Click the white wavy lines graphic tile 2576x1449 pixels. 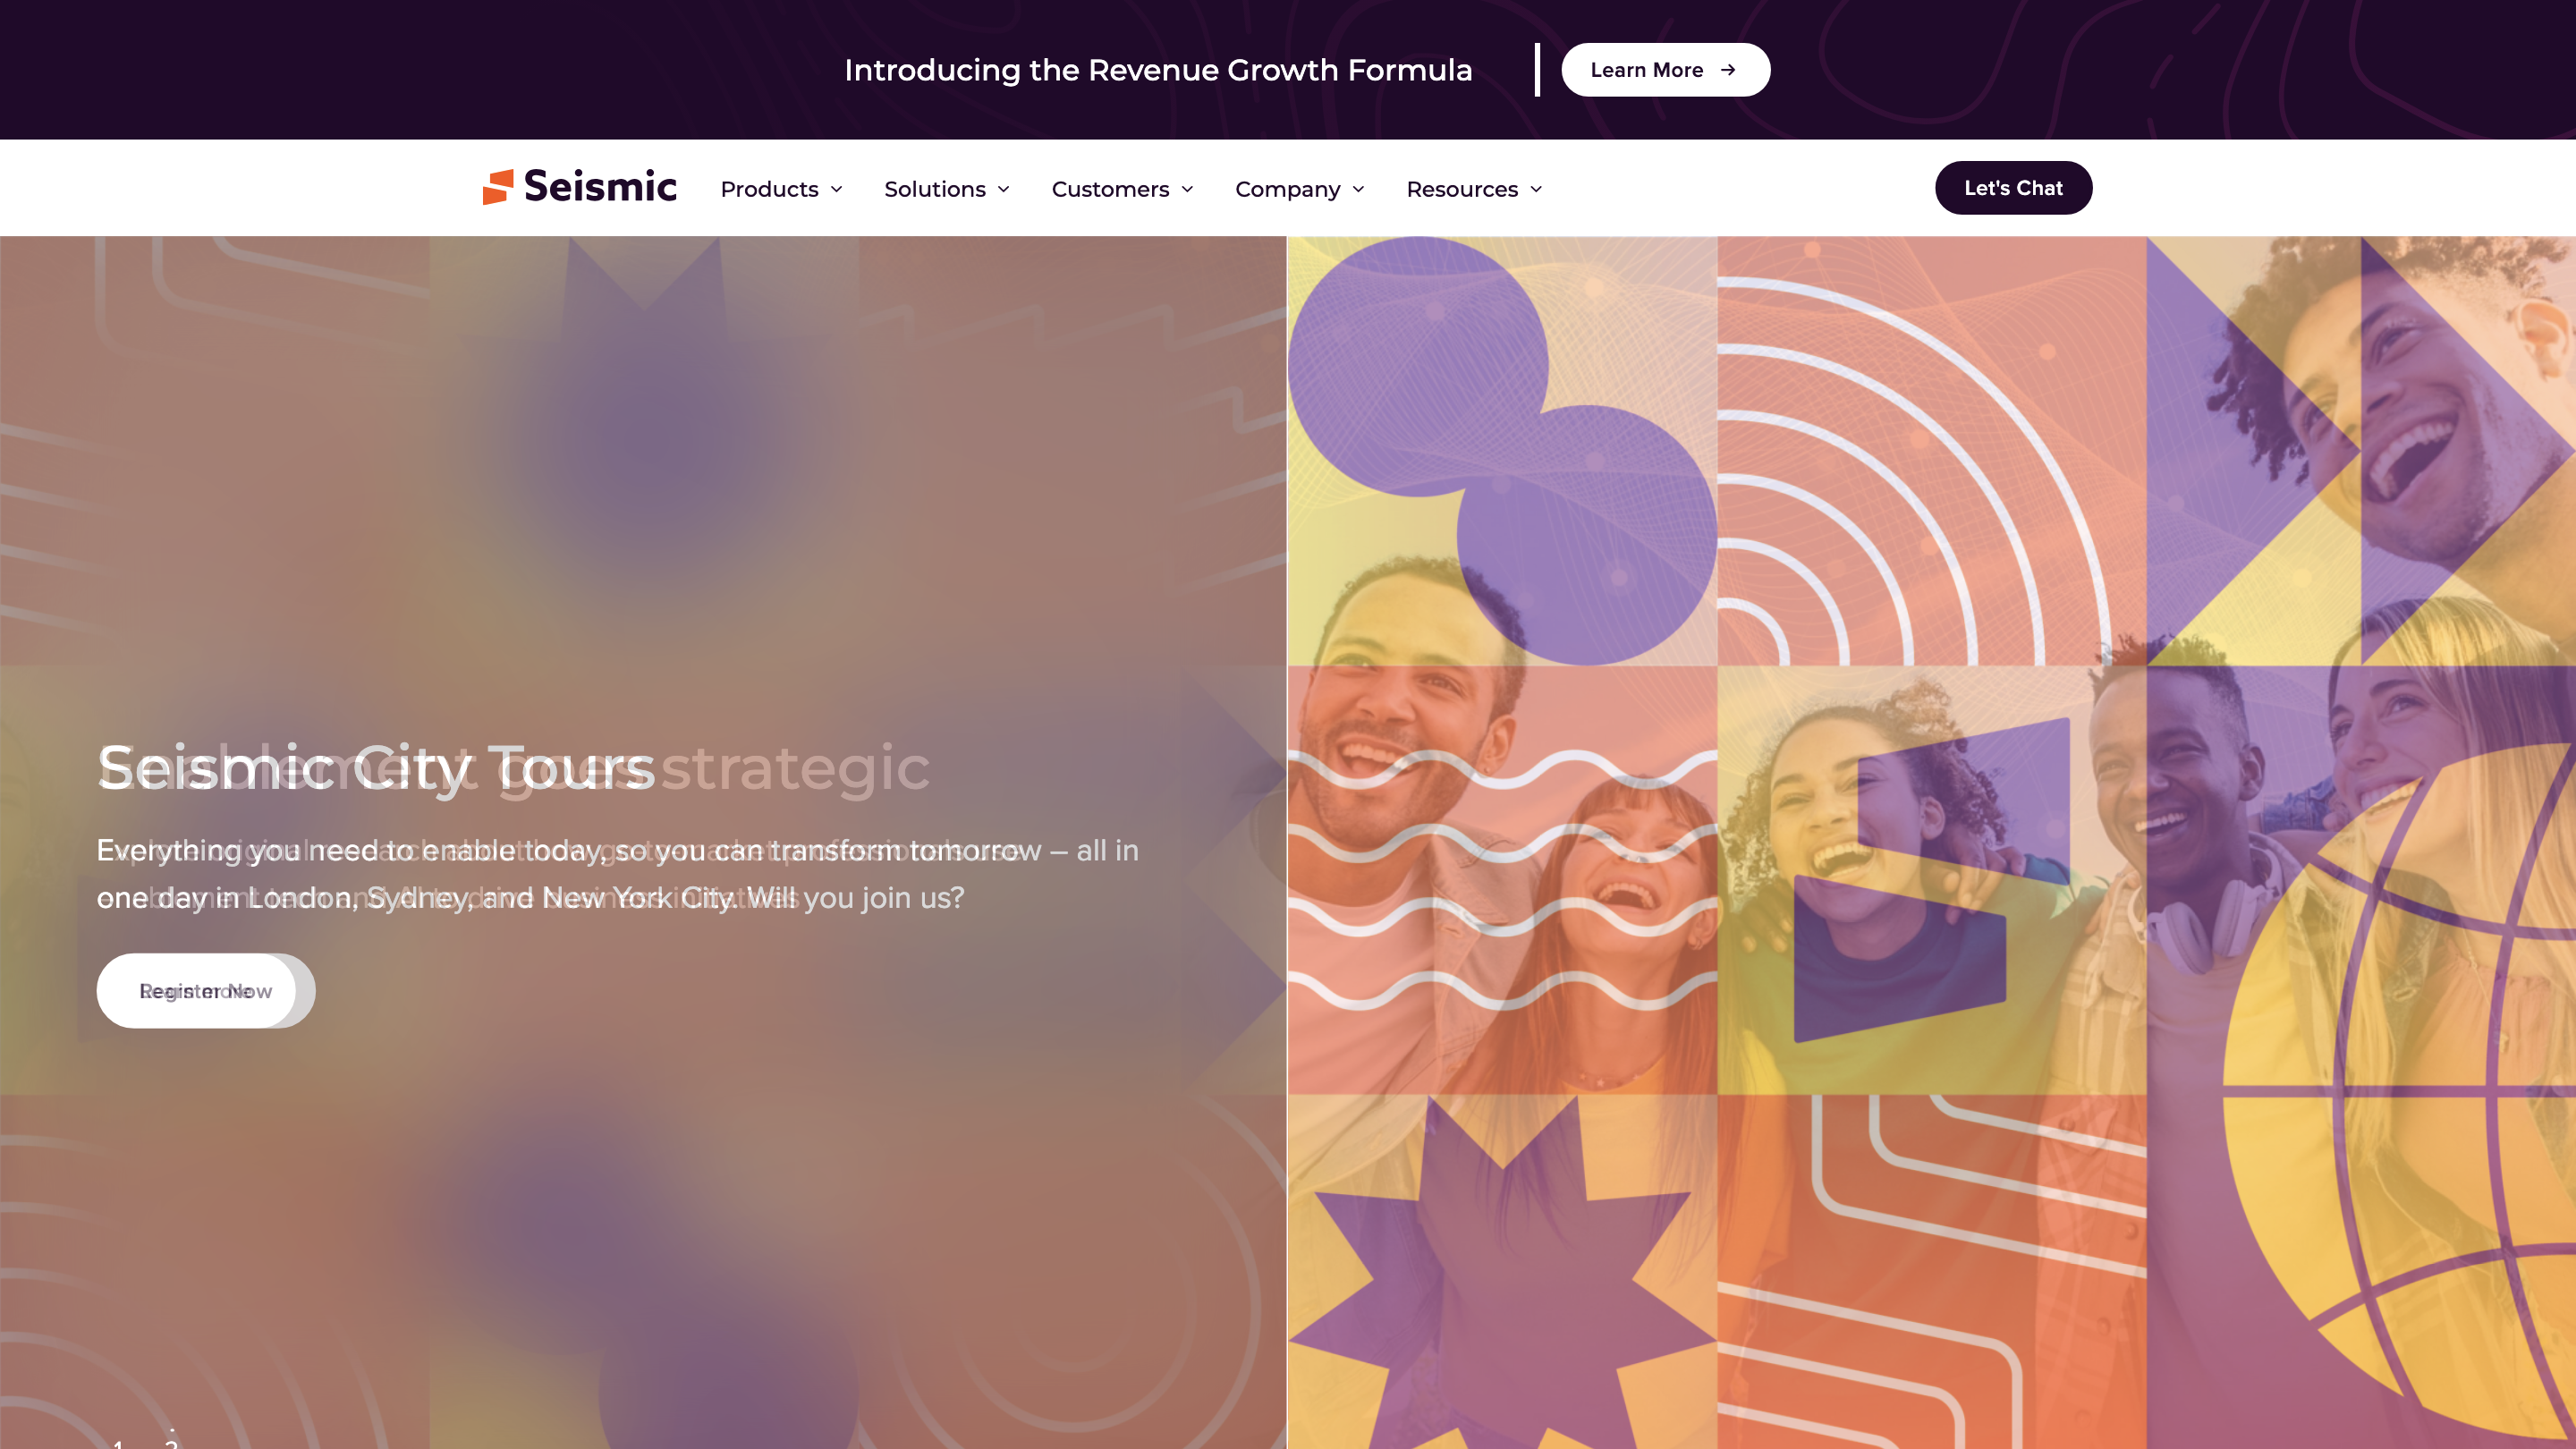coord(1502,880)
